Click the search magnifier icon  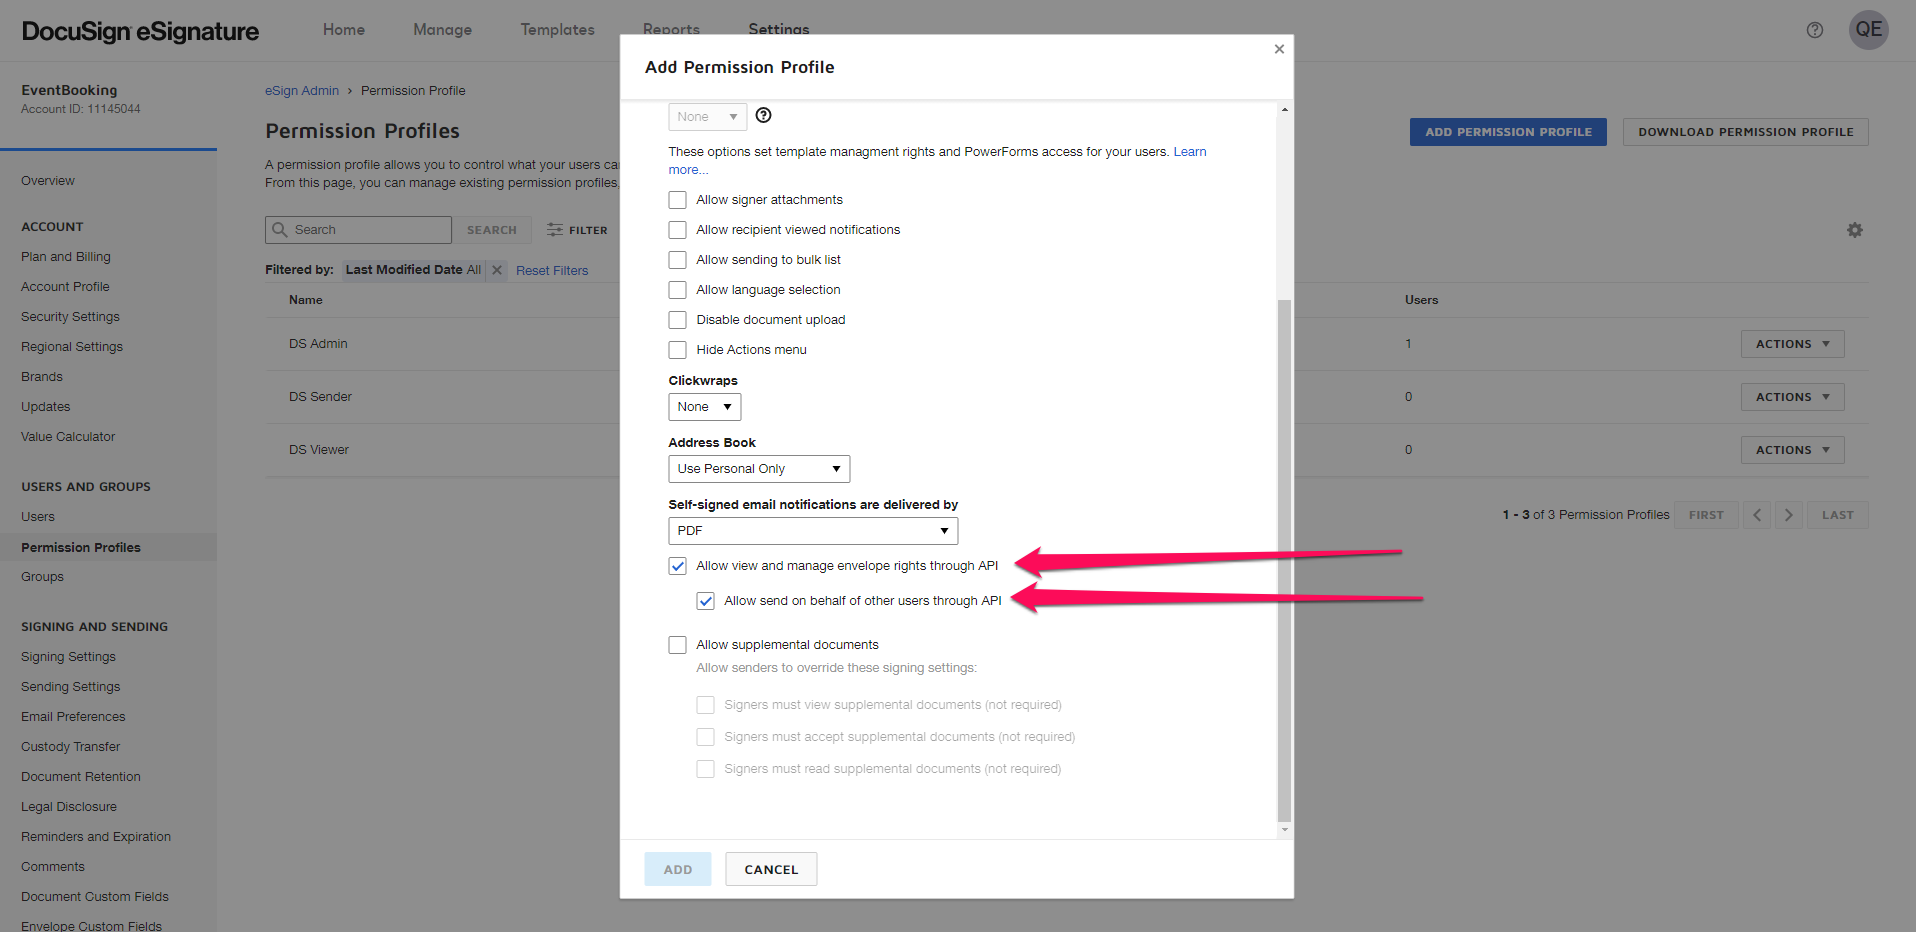(x=280, y=230)
